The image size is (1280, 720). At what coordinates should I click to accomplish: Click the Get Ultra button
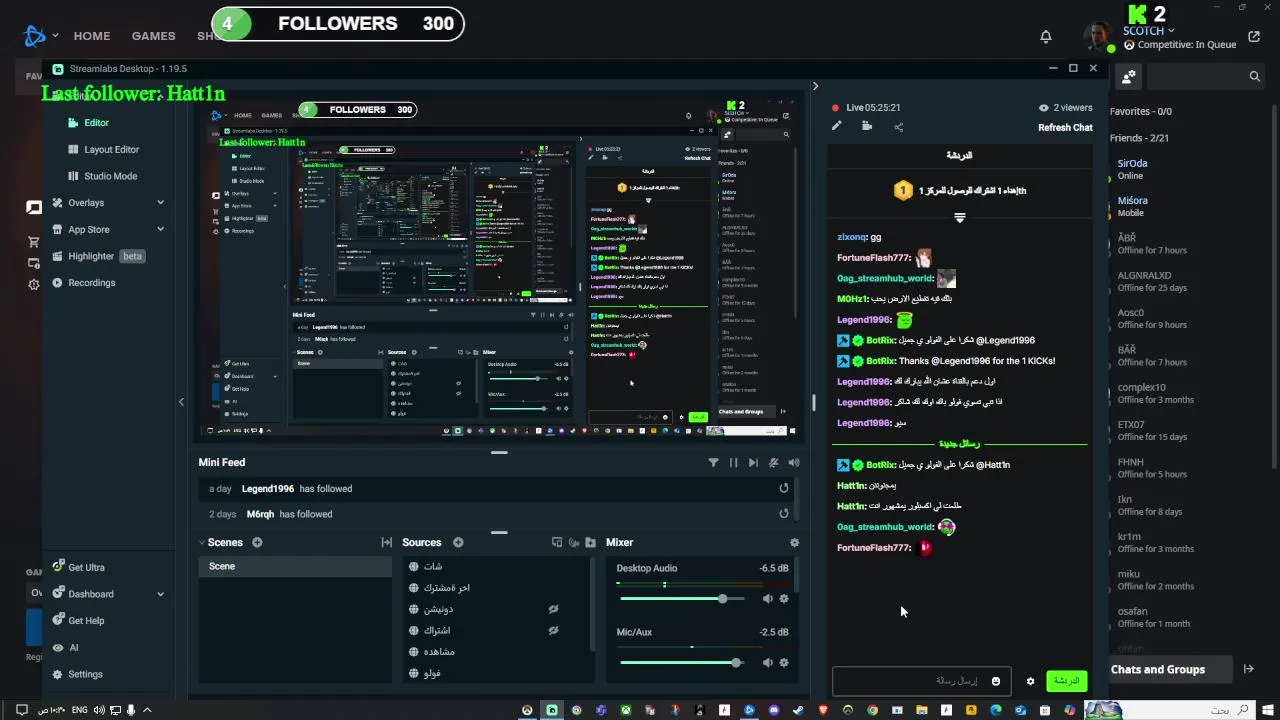[86, 567]
